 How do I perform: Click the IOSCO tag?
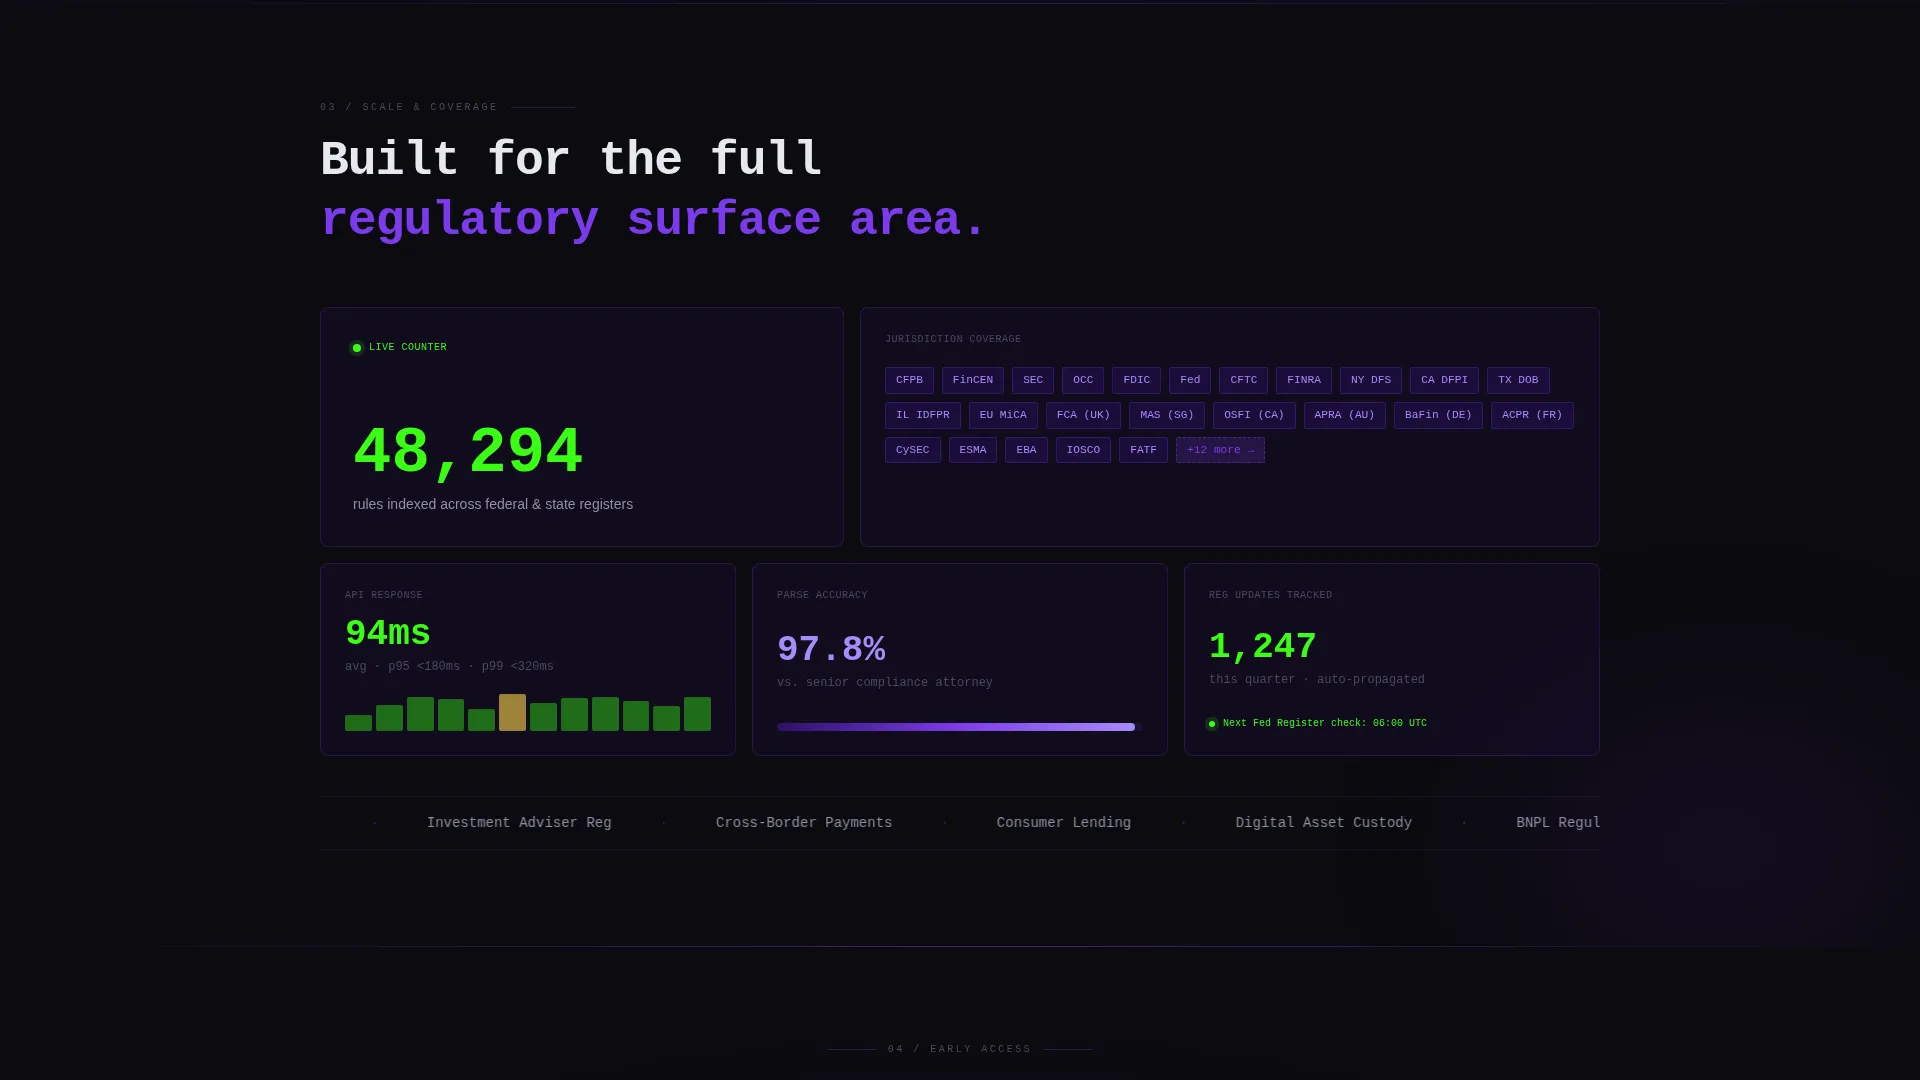pos(1083,450)
